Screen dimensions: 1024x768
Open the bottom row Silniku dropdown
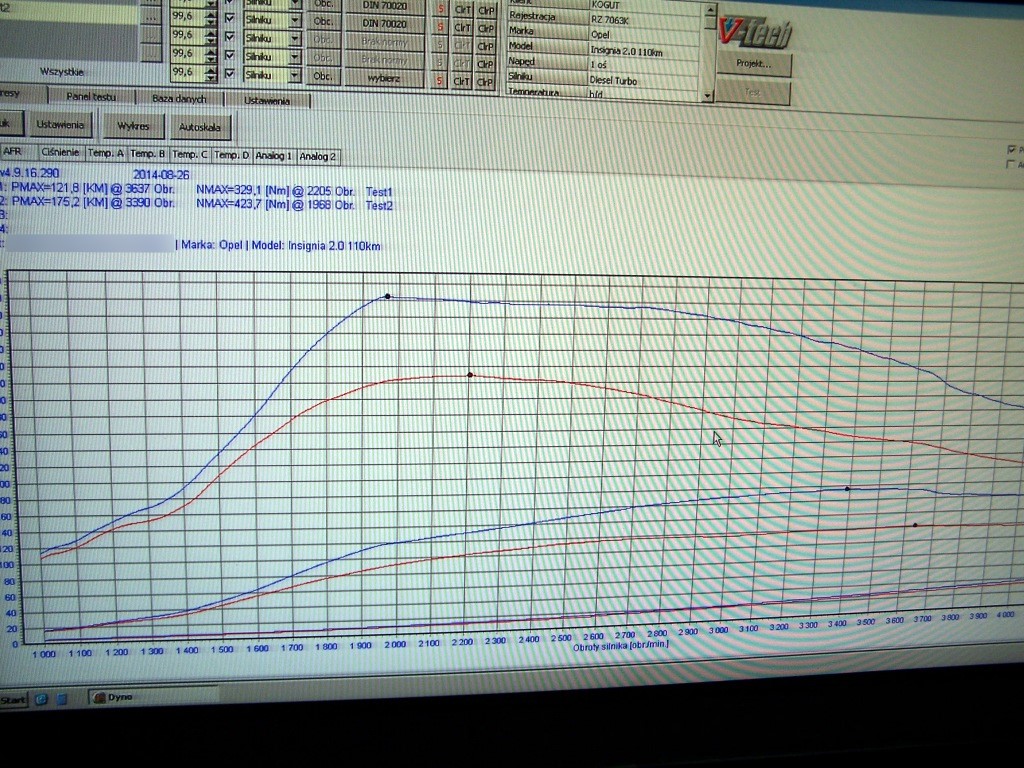(x=295, y=75)
